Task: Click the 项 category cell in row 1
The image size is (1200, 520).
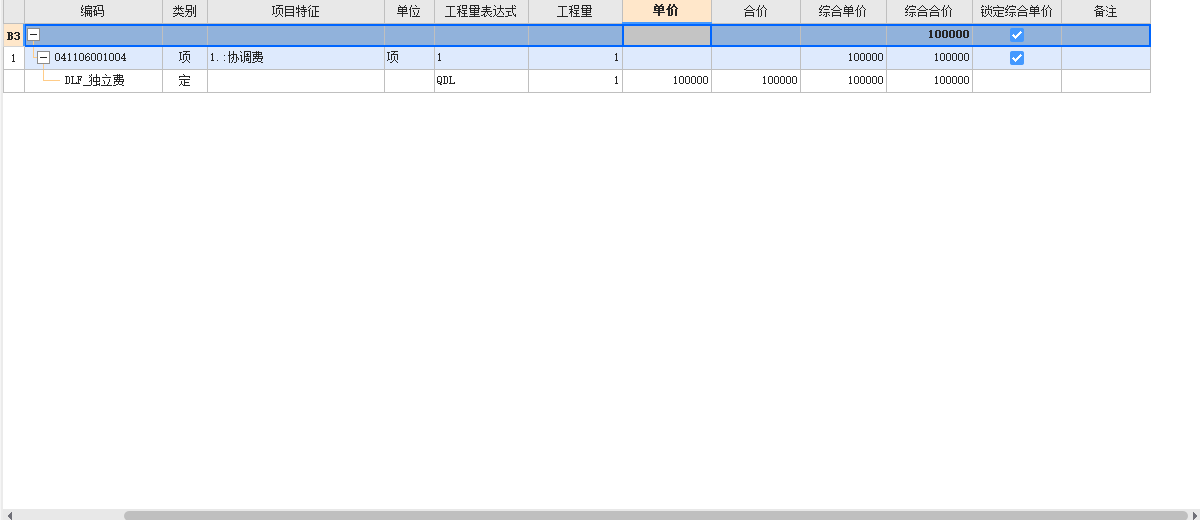Action: pyautogui.click(x=185, y=58)
